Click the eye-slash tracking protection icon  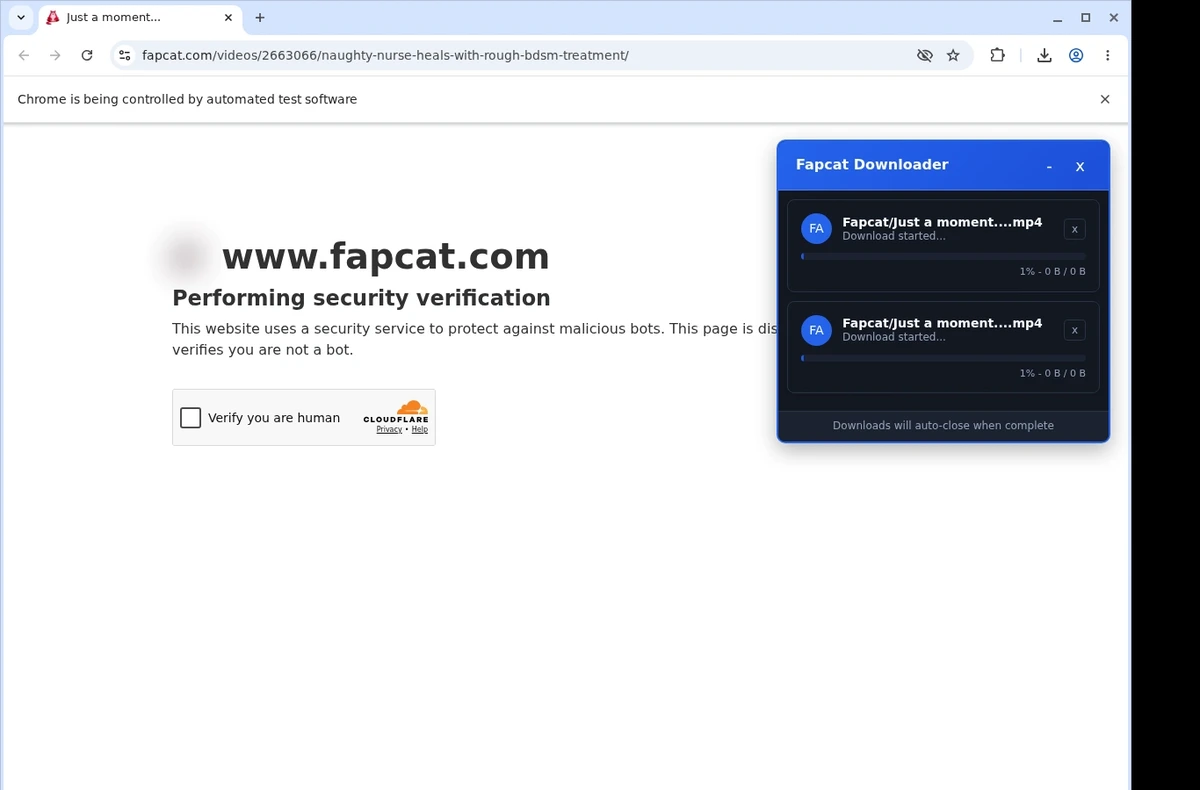click(x=925, y=56)
